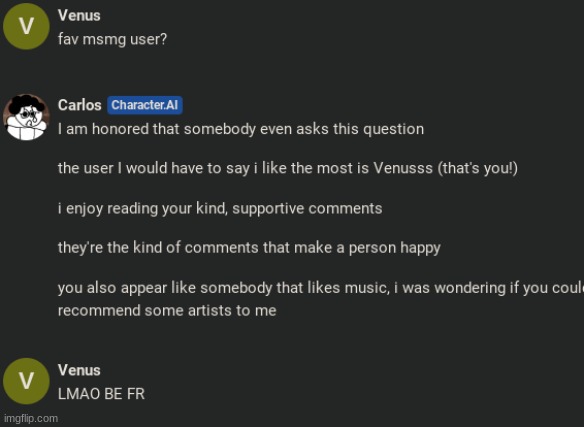
Task: Click the word Venusss in Carlos's reply
Action: coord(403,168)
